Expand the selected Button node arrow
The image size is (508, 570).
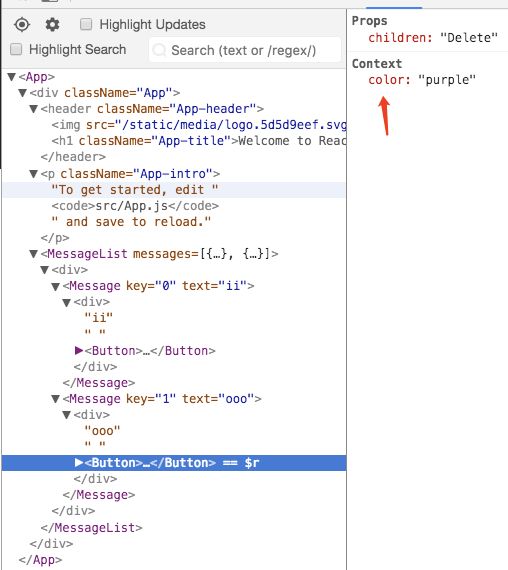click(79, 462)
